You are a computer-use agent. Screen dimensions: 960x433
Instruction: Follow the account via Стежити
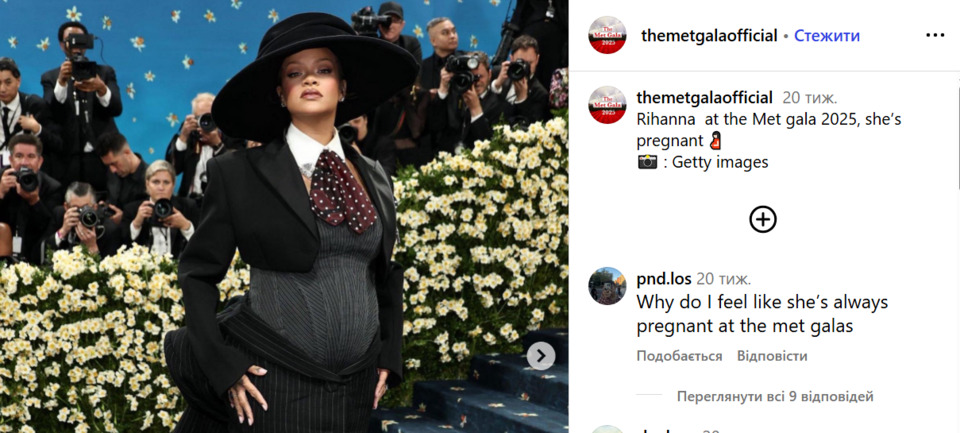click(x=827, y=36)
